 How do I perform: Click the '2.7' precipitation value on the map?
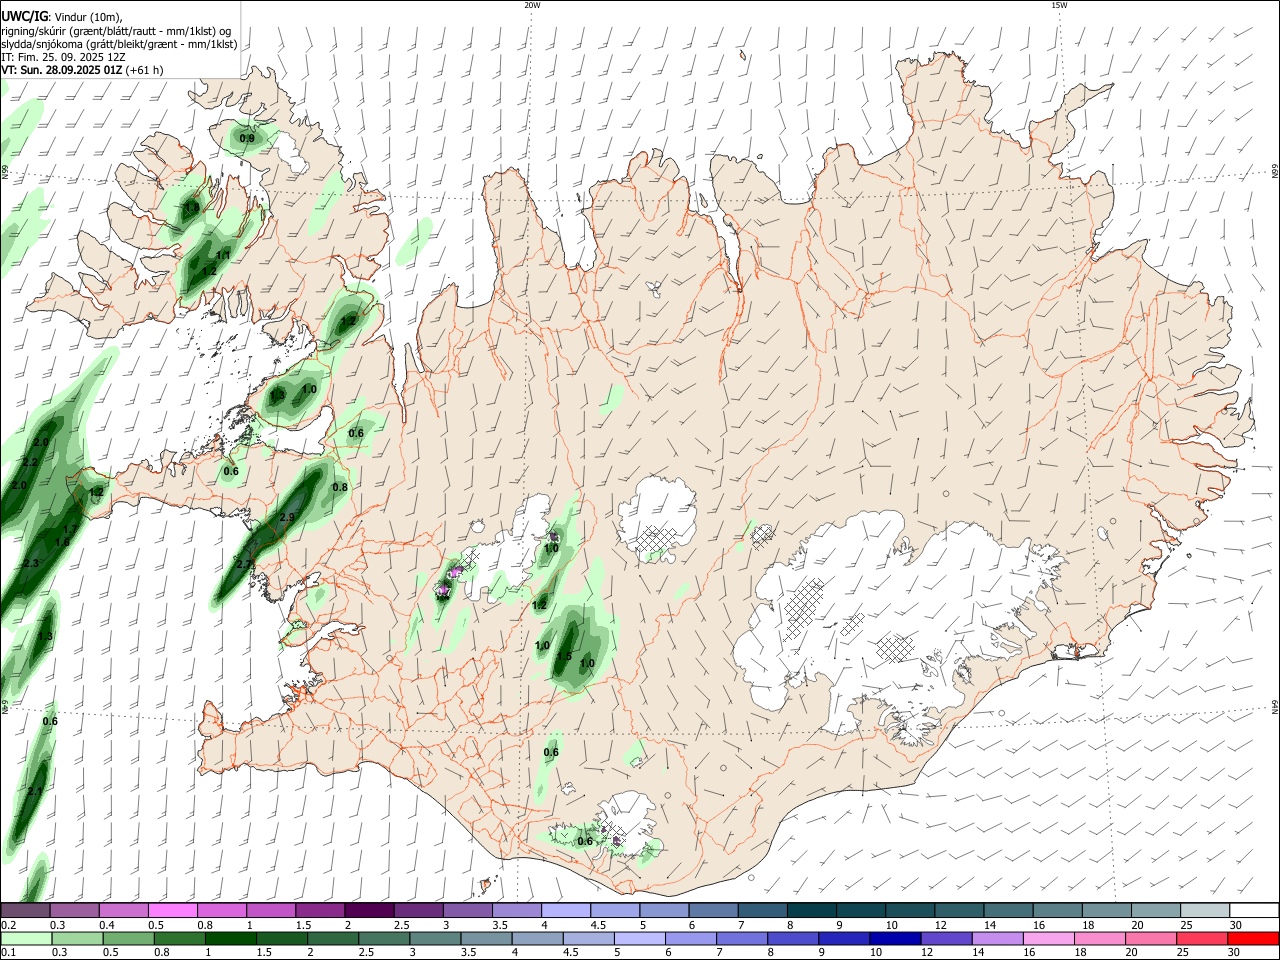coord(244,565)
